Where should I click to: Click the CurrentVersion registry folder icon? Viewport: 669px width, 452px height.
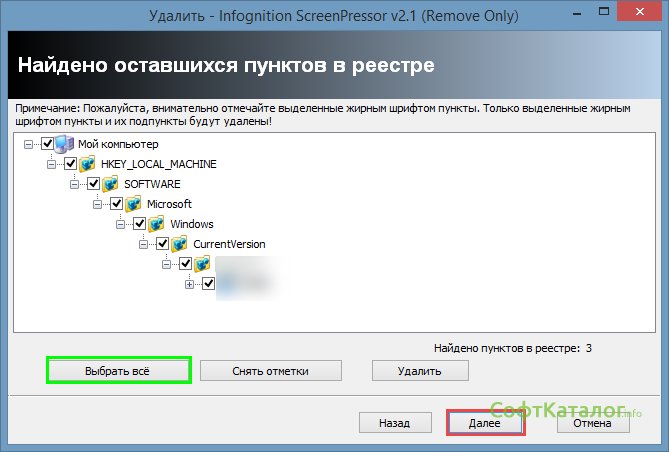(x=179, y=244)
